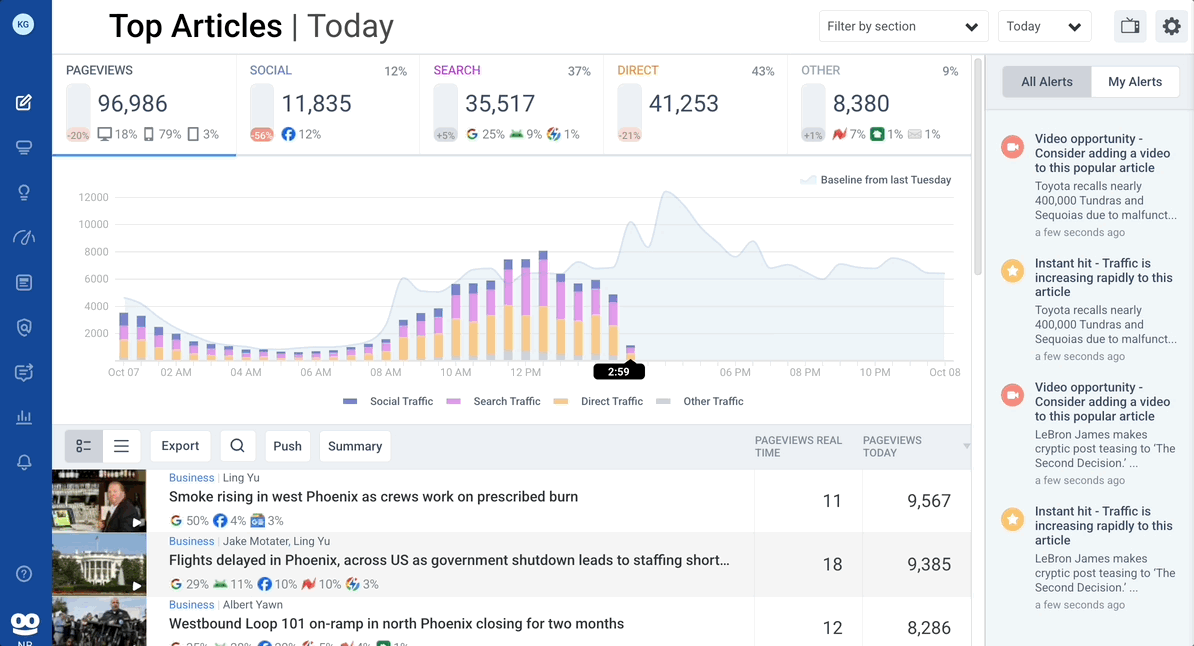The width and height of the screenshot is (1194, 646).
Task: Click the bell notifications sidebar icon
Action: pyautogui.click(x=24, y=462)
